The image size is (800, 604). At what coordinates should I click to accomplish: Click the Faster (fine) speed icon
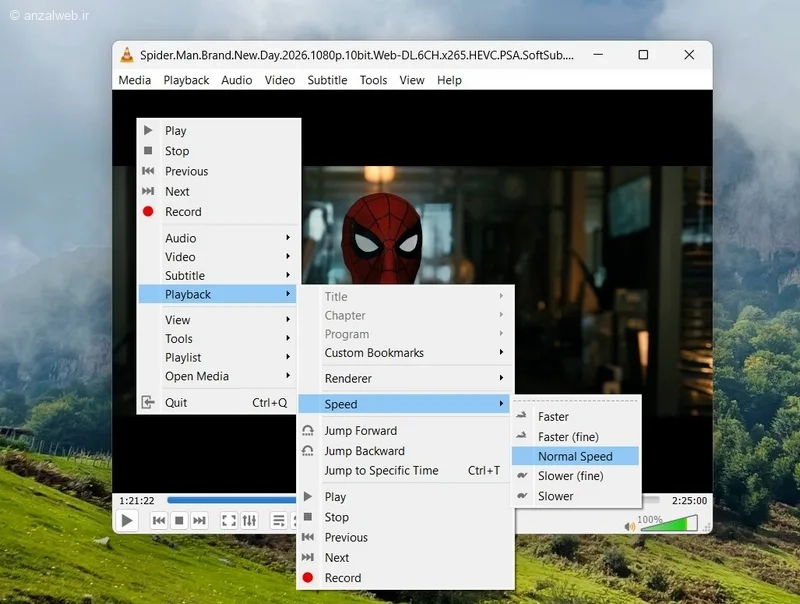click(x=521, y=436)
